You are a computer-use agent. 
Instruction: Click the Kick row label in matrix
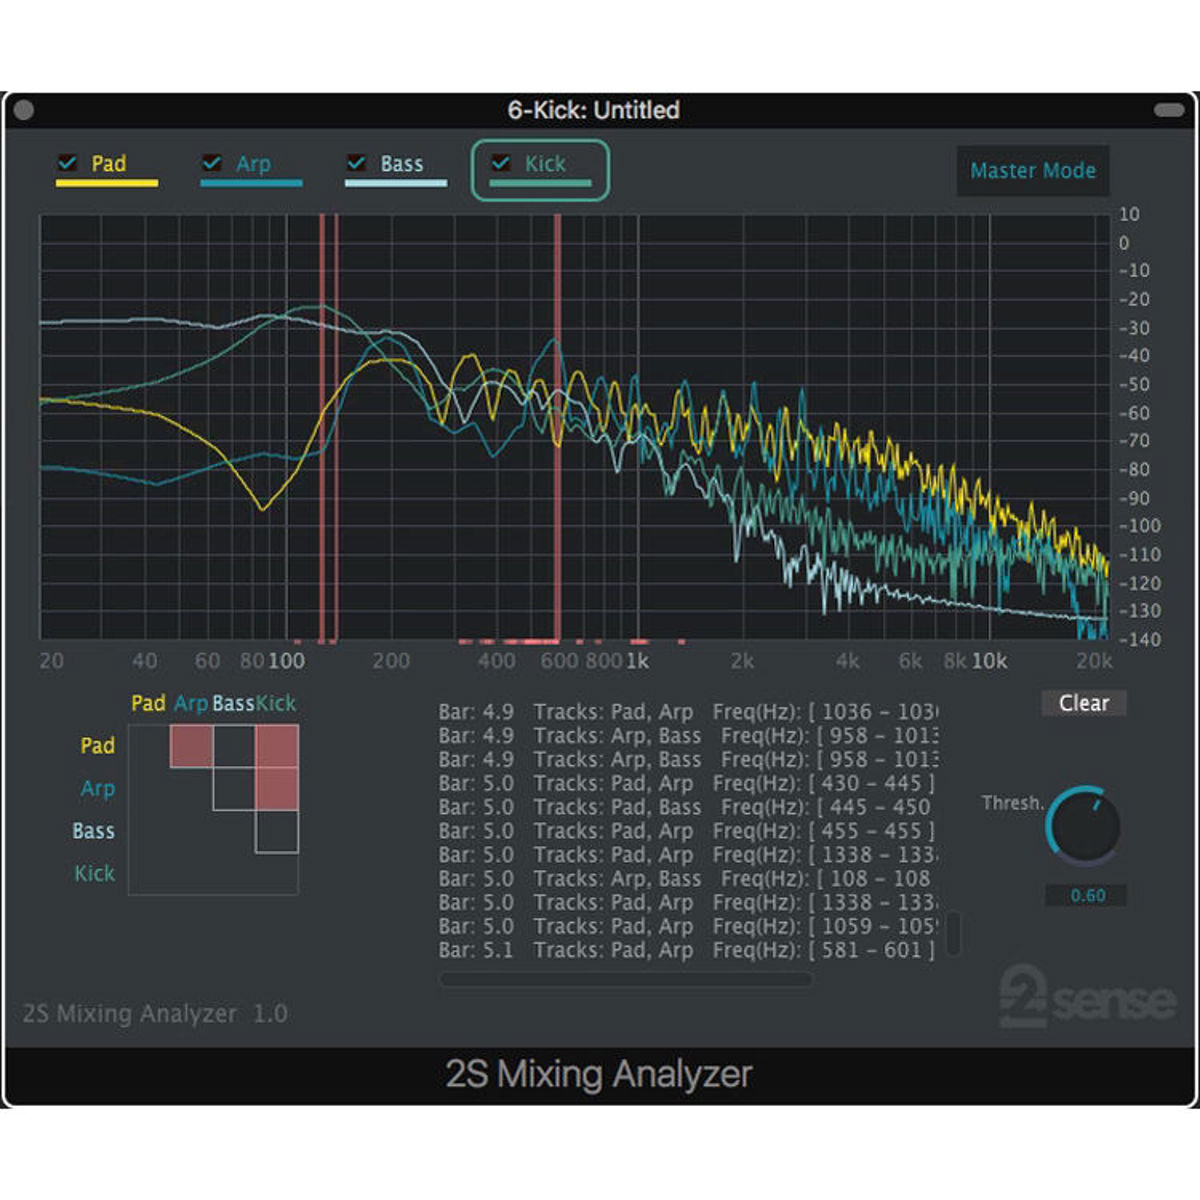pyautogui.click(x=95, y=874)
